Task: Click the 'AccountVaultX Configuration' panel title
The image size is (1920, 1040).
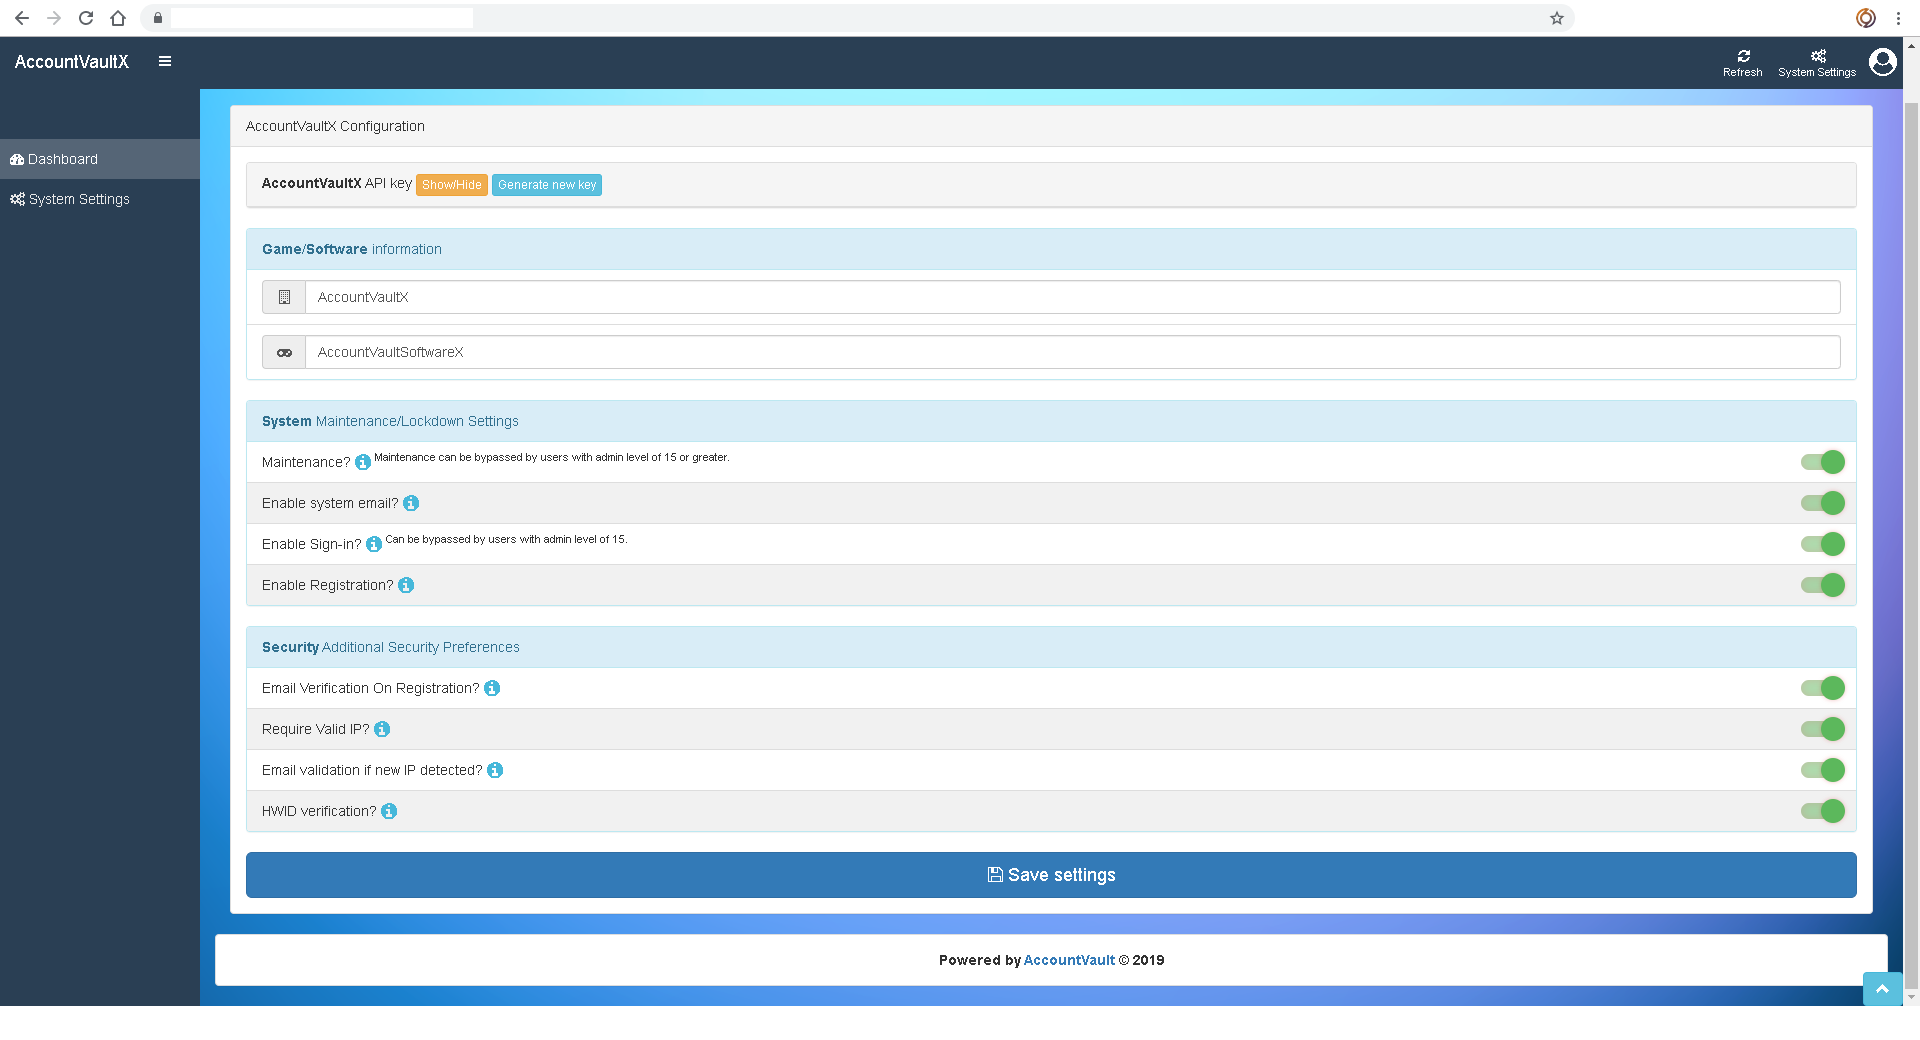Action: point(335,126)
